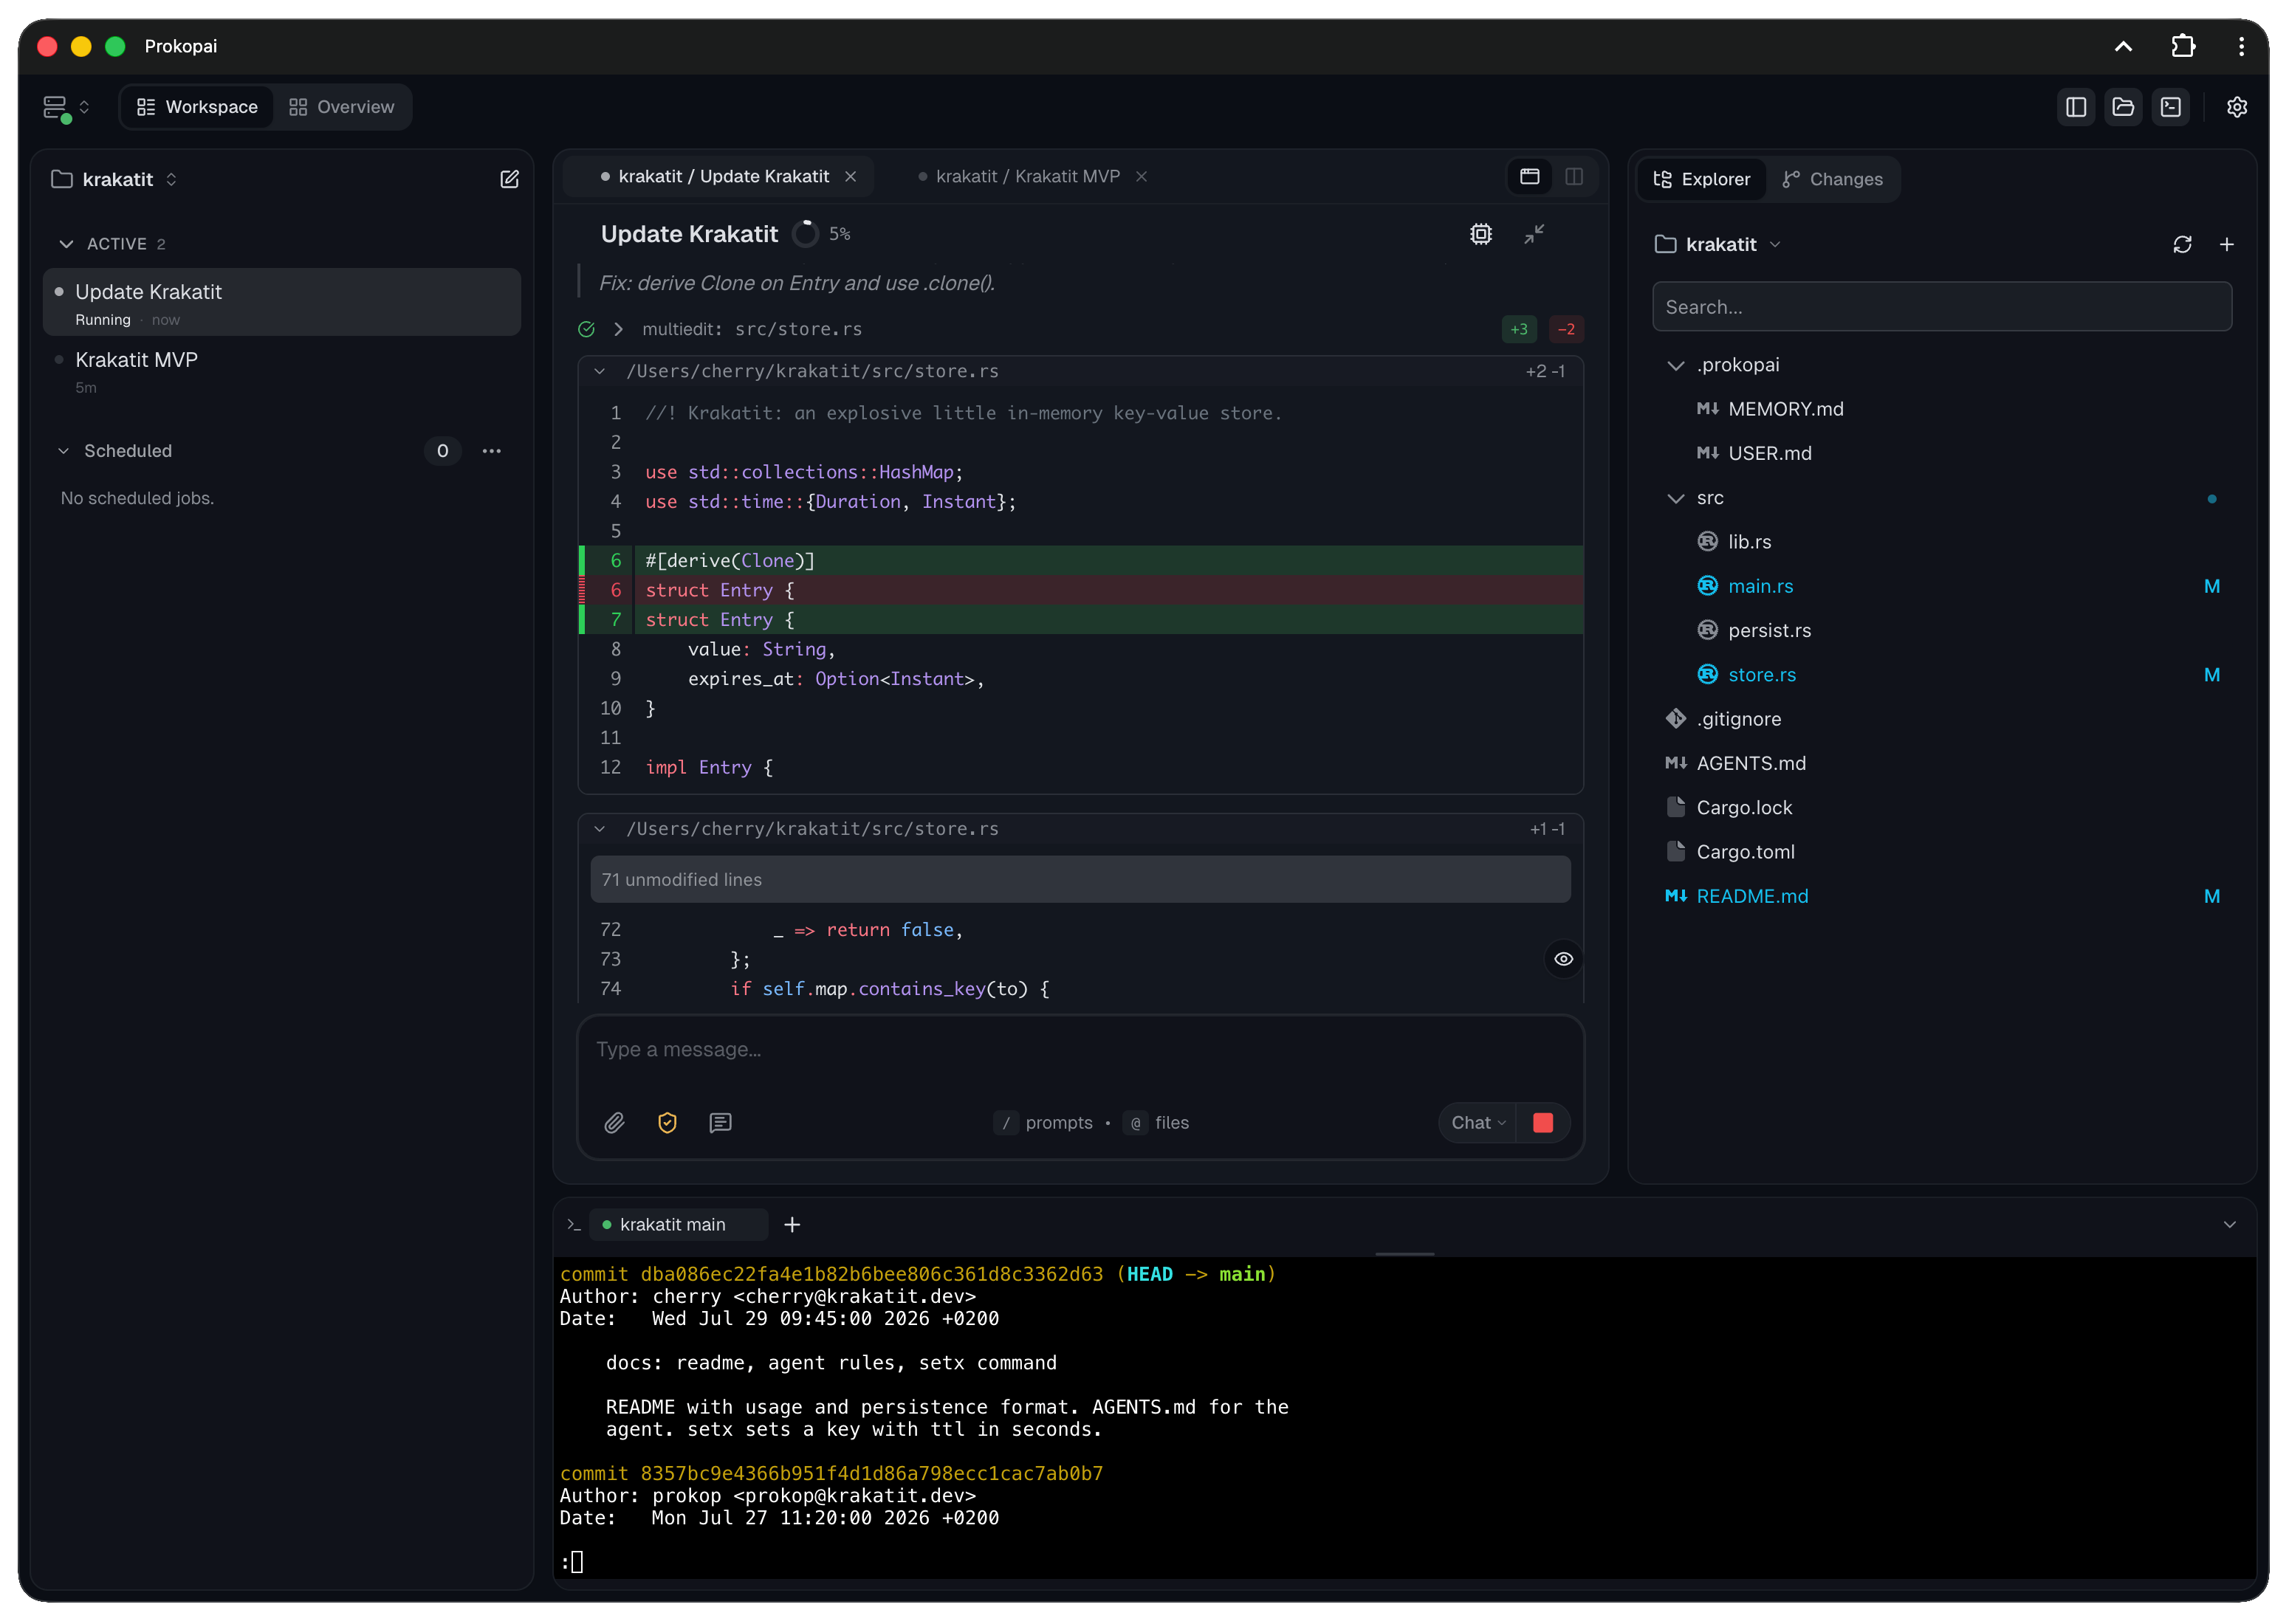Switch to the Changes tab
The height and width of the screenshot is (1624, 2289).
point(1832,179)
